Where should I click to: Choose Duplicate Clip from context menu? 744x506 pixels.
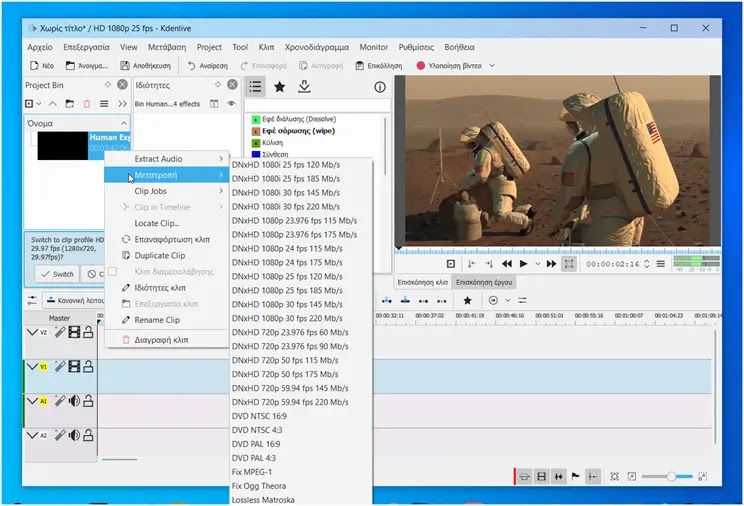[x=167, y=255]
